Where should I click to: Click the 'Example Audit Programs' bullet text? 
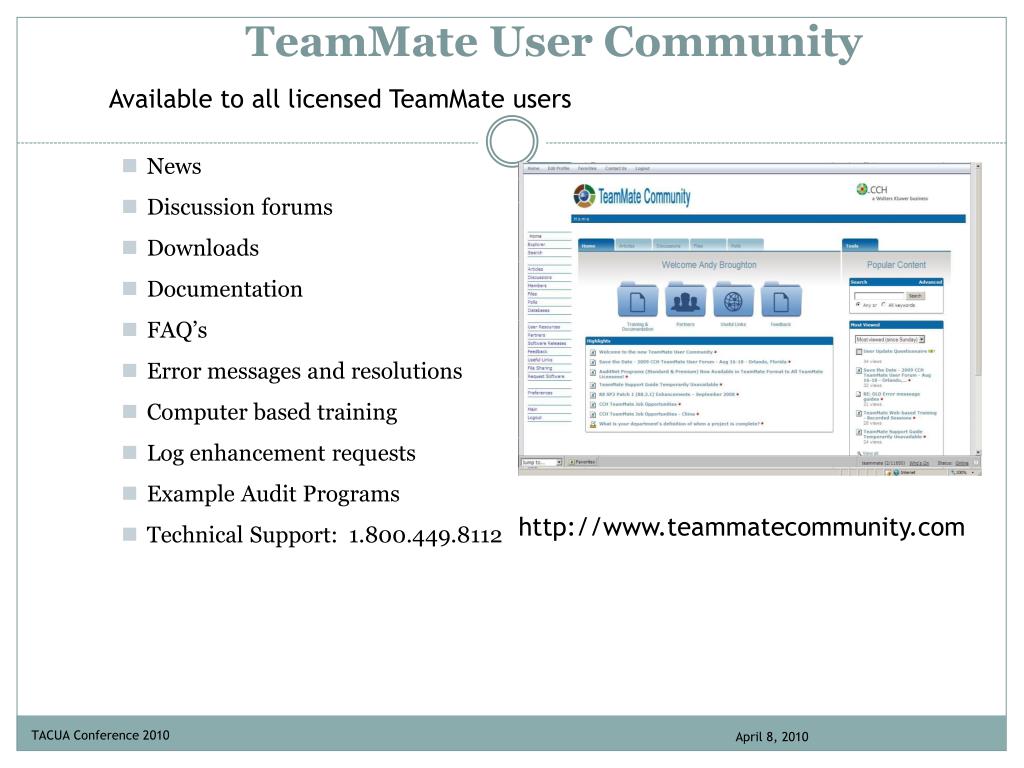click(x=273, y=494)
